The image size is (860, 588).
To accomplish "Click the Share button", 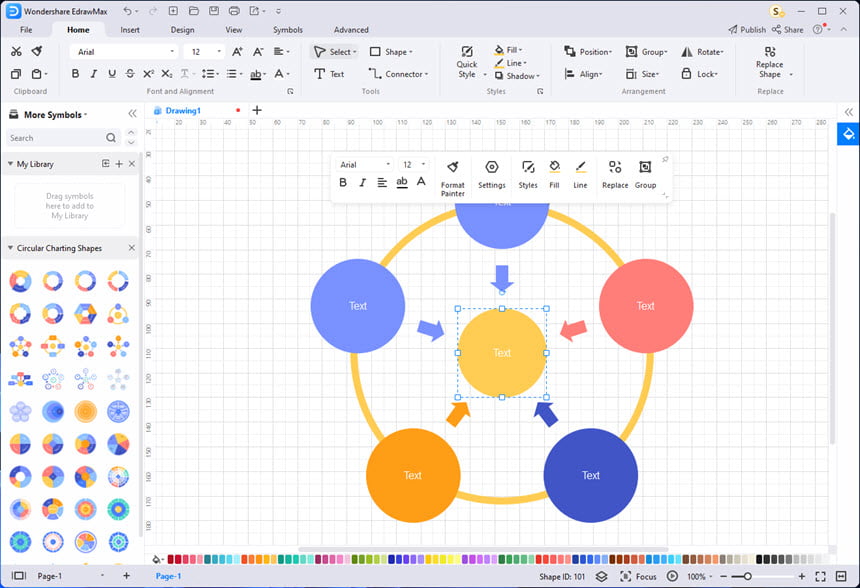I will tap(788, 30).
